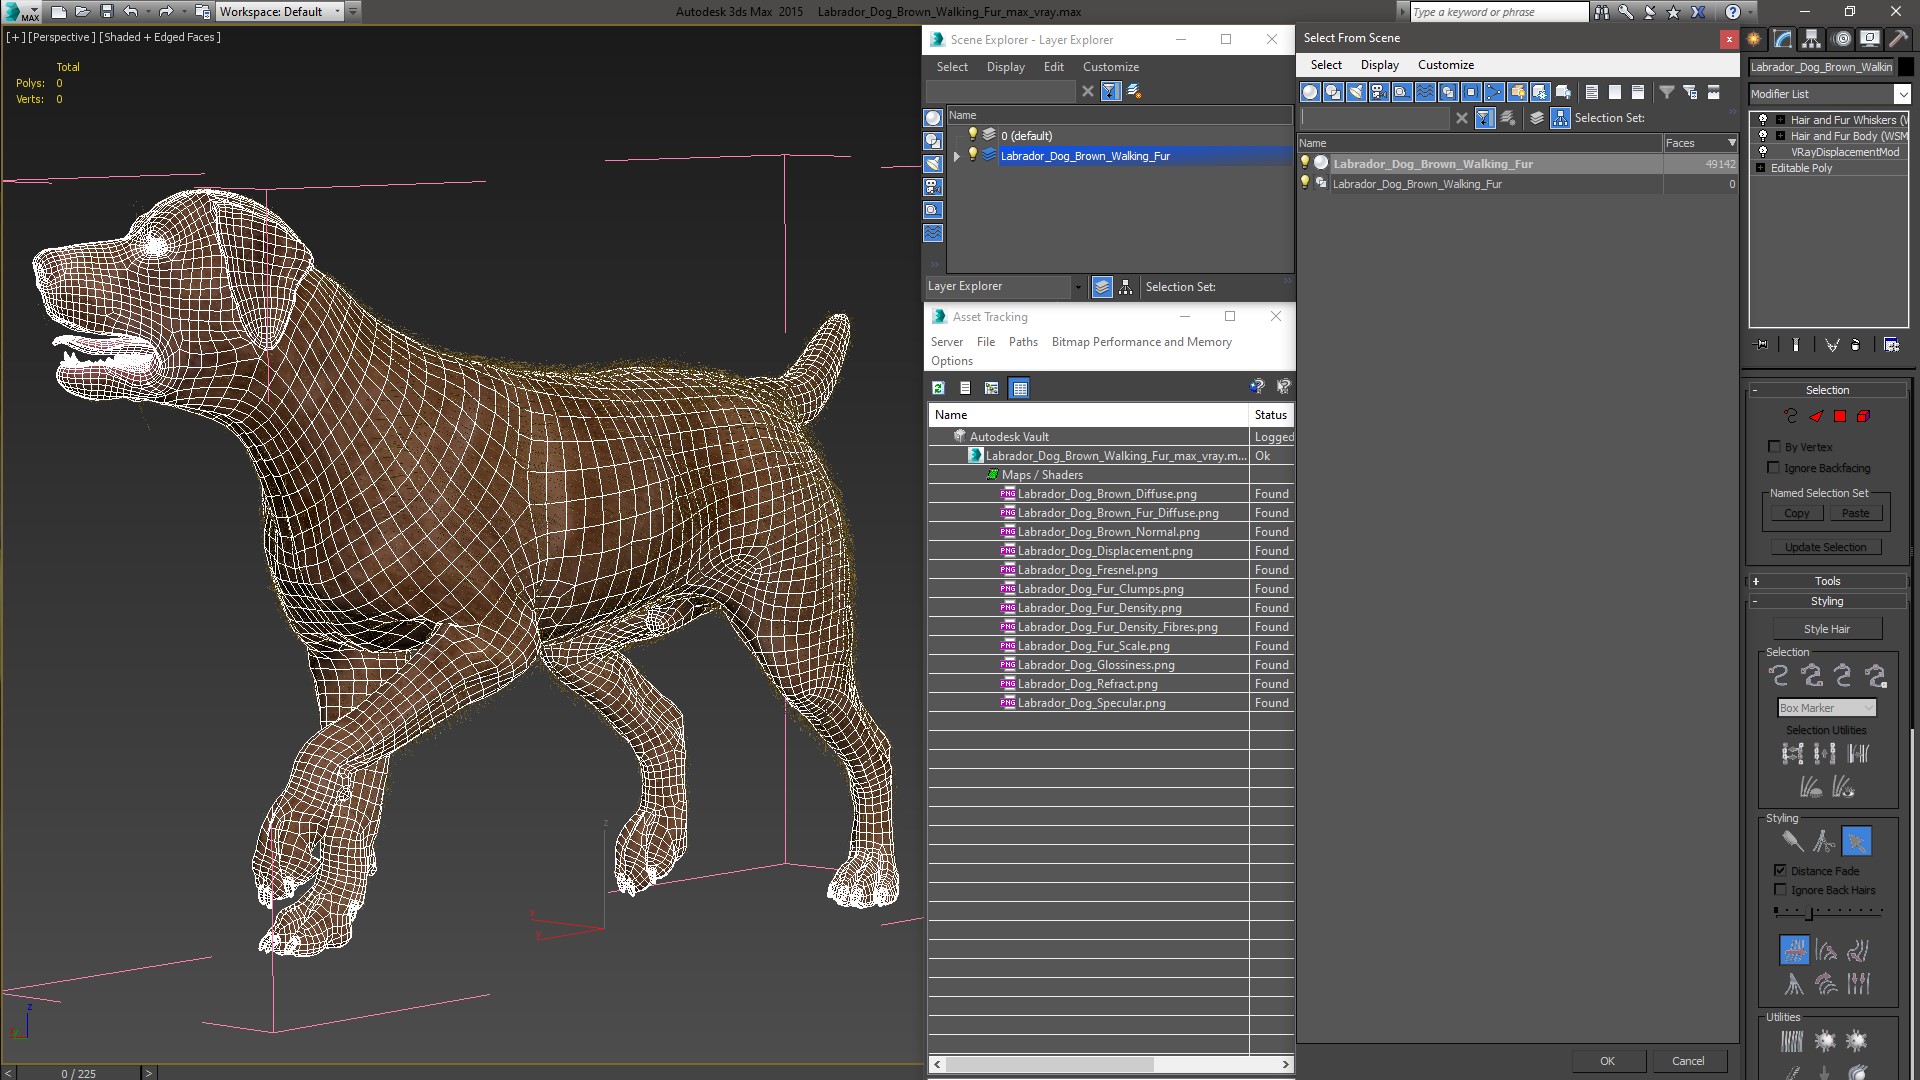
Task: Open the Hierarchy command panel tab
Action: click(1811, 39)
